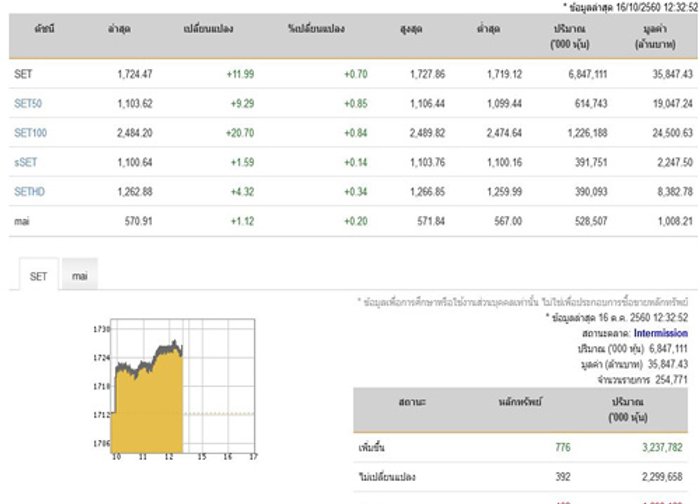Screen dimensions: 700x504
Task: Select mai change value +1.12
Action: [x=242, y=221]
